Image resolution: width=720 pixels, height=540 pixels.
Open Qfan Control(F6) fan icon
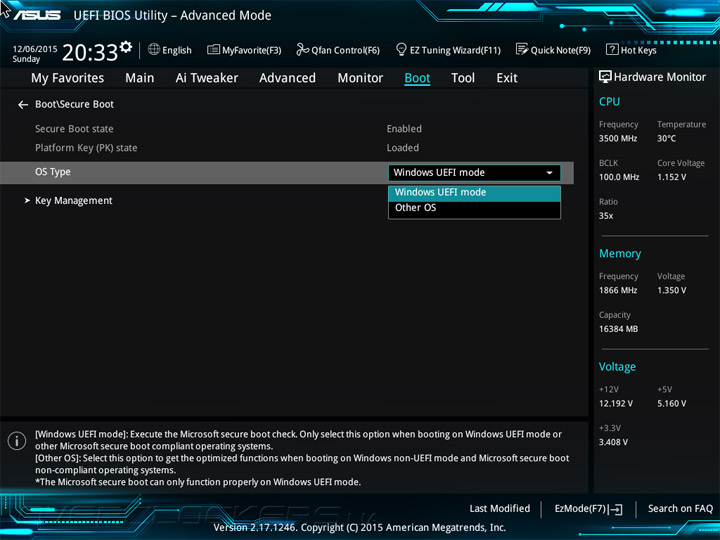(302, 50)
